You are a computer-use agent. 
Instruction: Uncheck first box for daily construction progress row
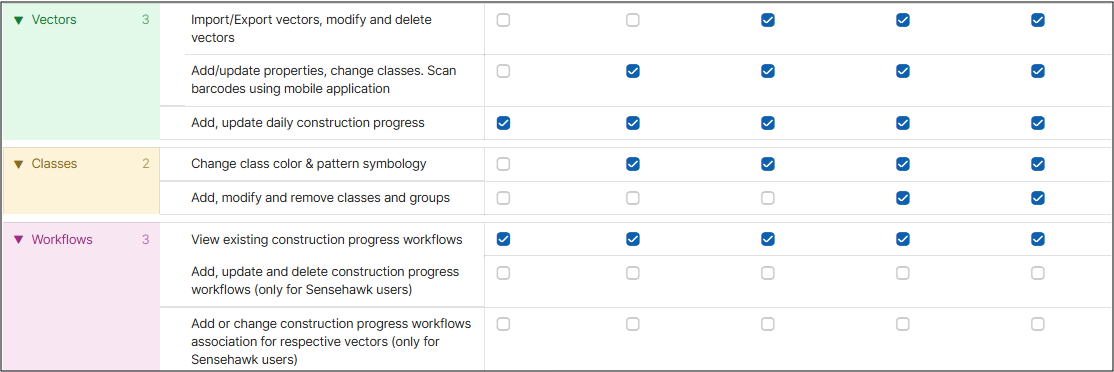pos(503,123)
